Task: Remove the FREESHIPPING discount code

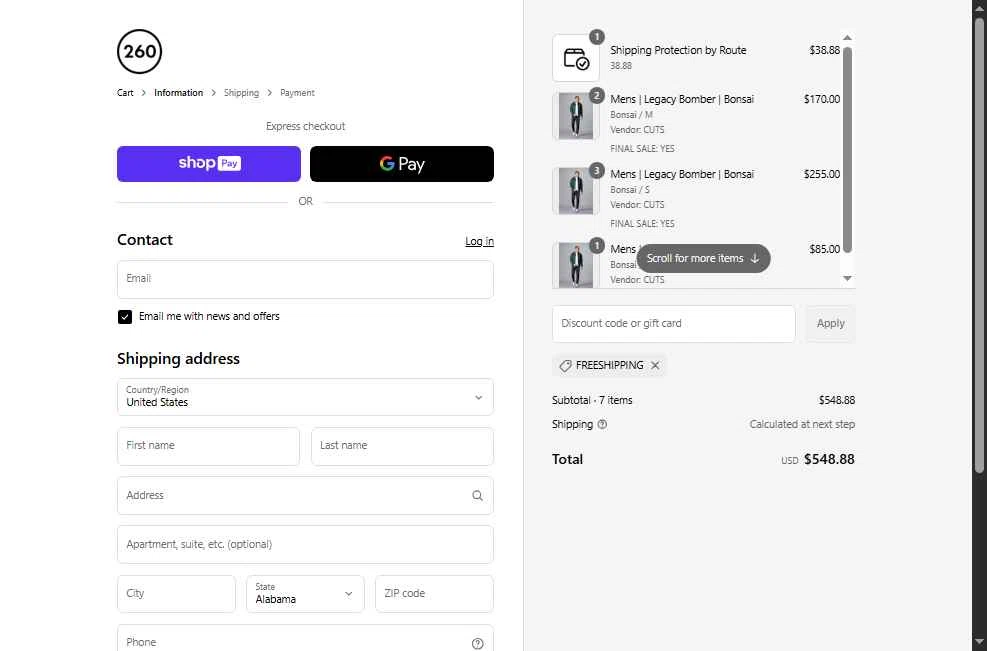Action: click(655, 365)
